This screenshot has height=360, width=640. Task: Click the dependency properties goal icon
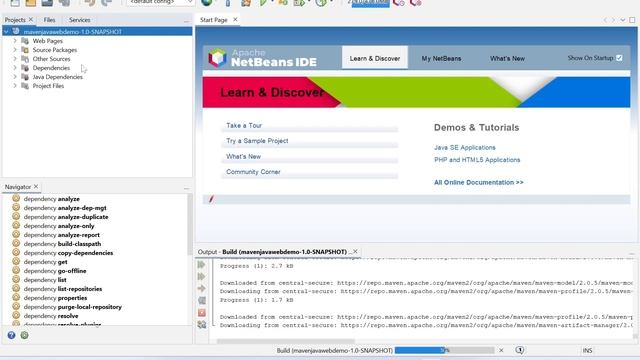coord(16,297)
